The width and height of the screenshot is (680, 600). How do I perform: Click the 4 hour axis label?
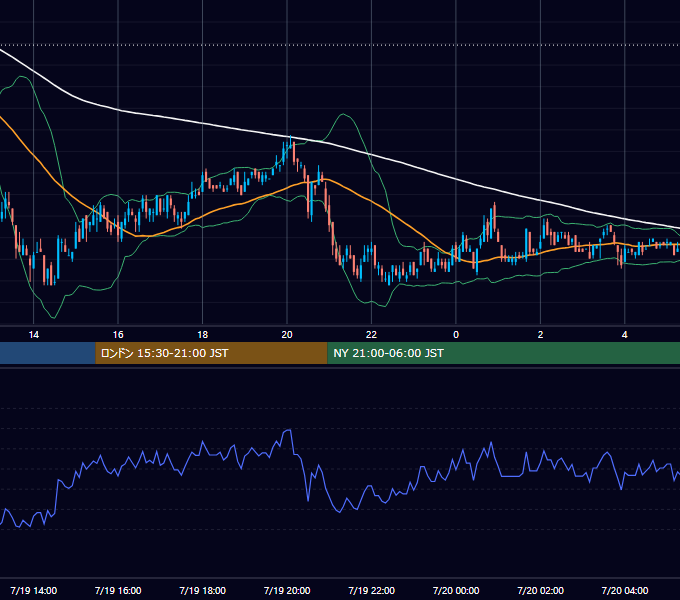click(x=624, y=335)
